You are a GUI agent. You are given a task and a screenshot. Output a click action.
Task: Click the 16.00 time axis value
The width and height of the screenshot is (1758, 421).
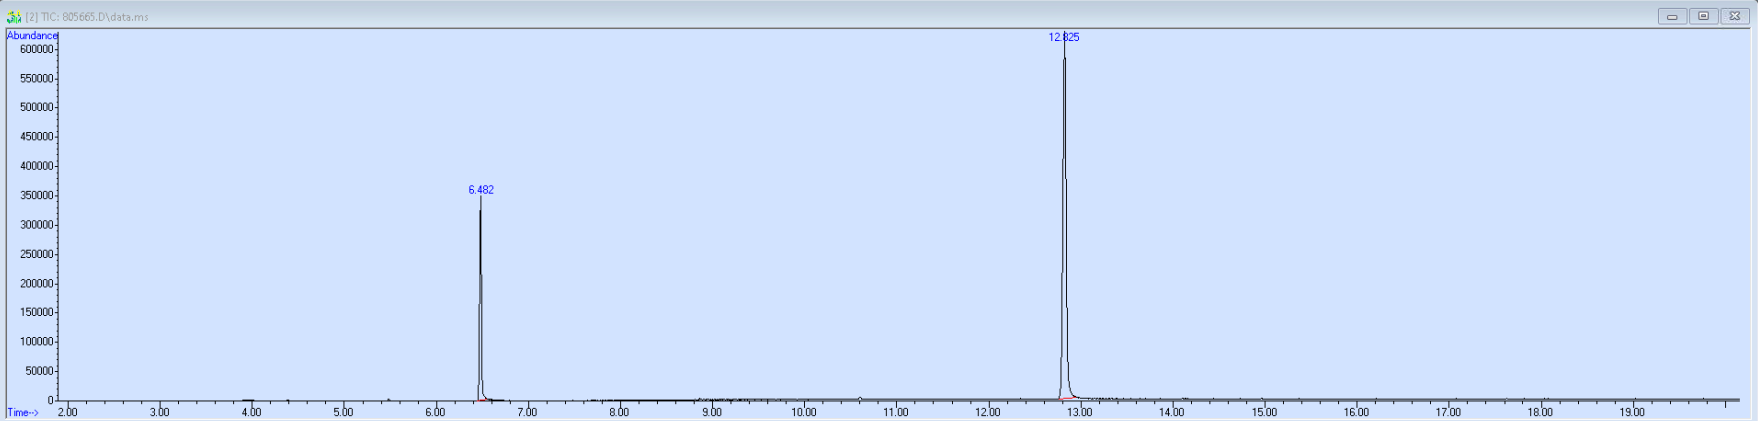point(1355,412)
